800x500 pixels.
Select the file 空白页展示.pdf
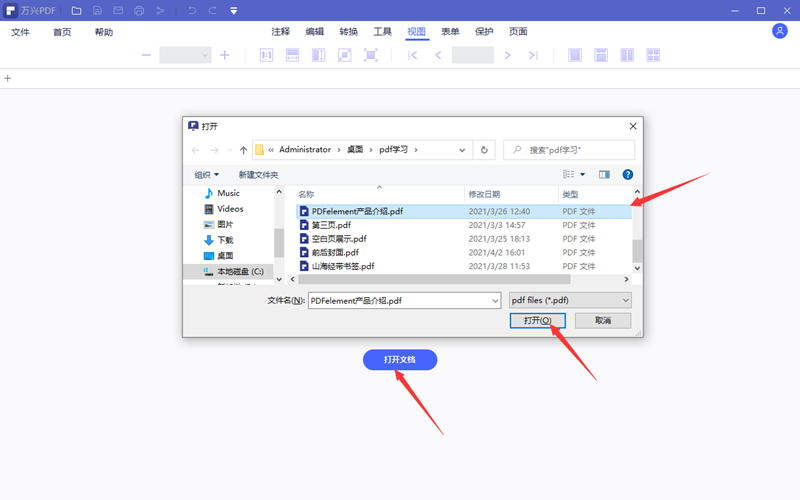(x=339, y=239)
